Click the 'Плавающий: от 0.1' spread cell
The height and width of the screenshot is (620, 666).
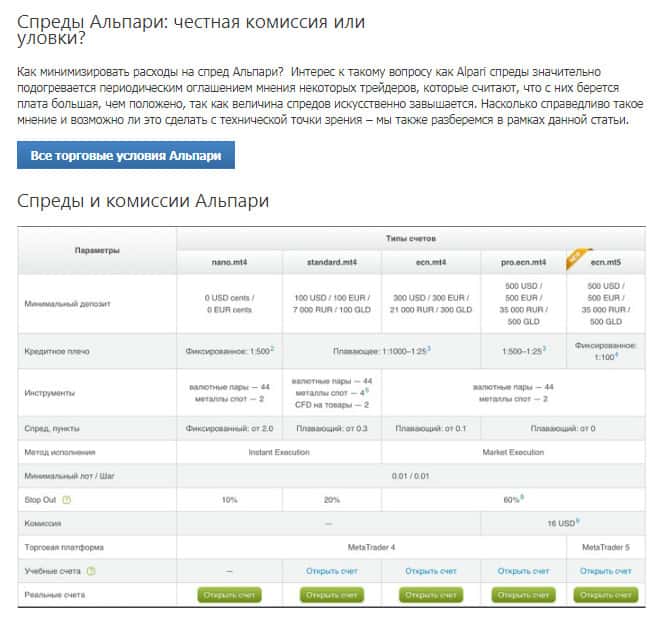(431, 428)
